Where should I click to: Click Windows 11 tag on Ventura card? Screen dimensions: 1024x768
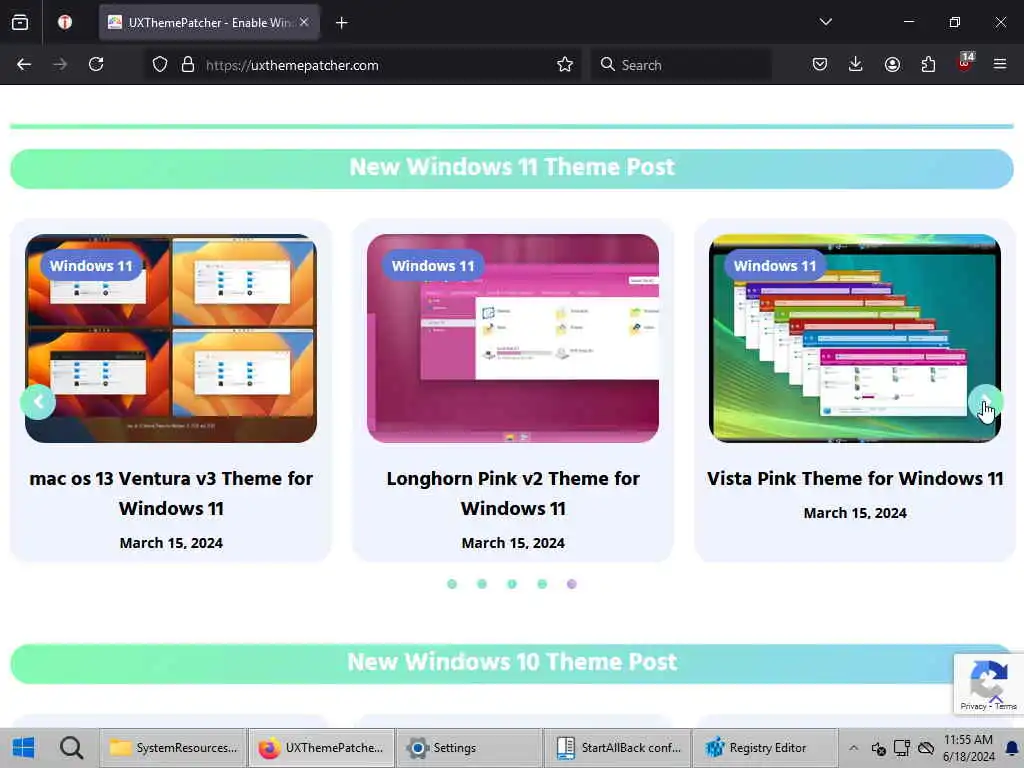[91, 266]
